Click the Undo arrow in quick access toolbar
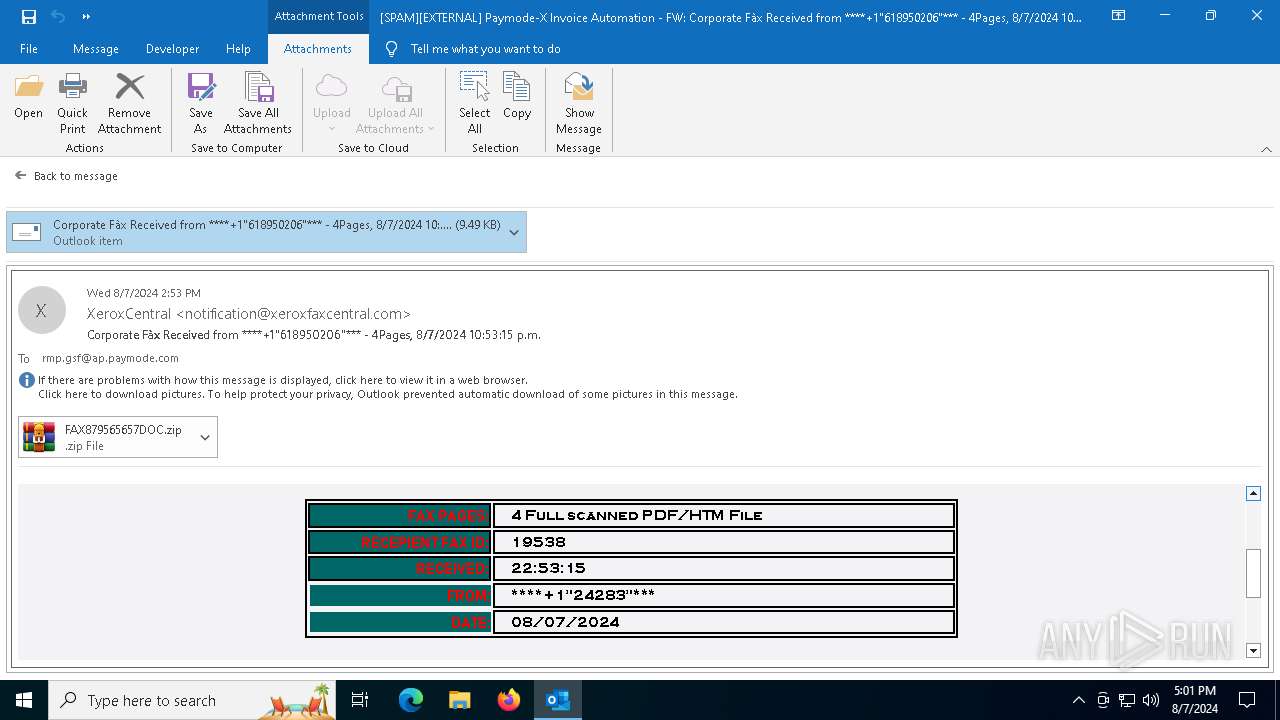 tap(58, 16)
